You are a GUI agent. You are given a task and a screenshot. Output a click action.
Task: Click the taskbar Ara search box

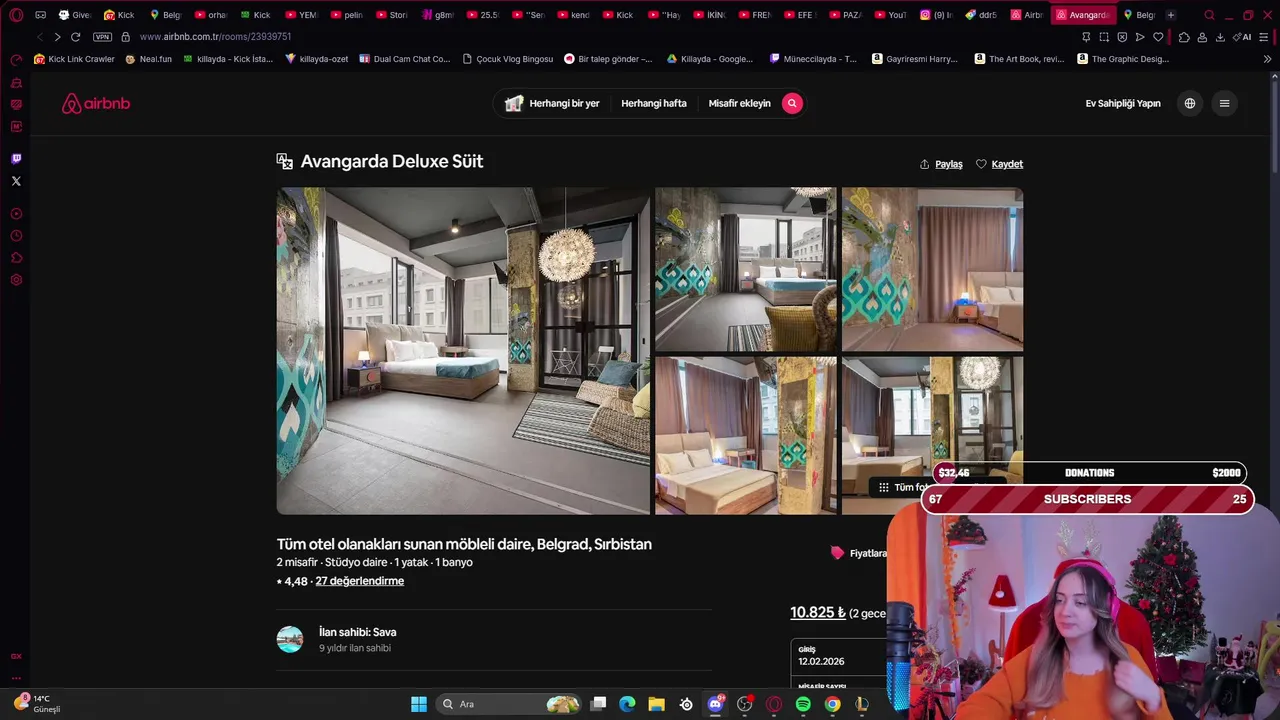pyautogui.click(x=510, y=704)
